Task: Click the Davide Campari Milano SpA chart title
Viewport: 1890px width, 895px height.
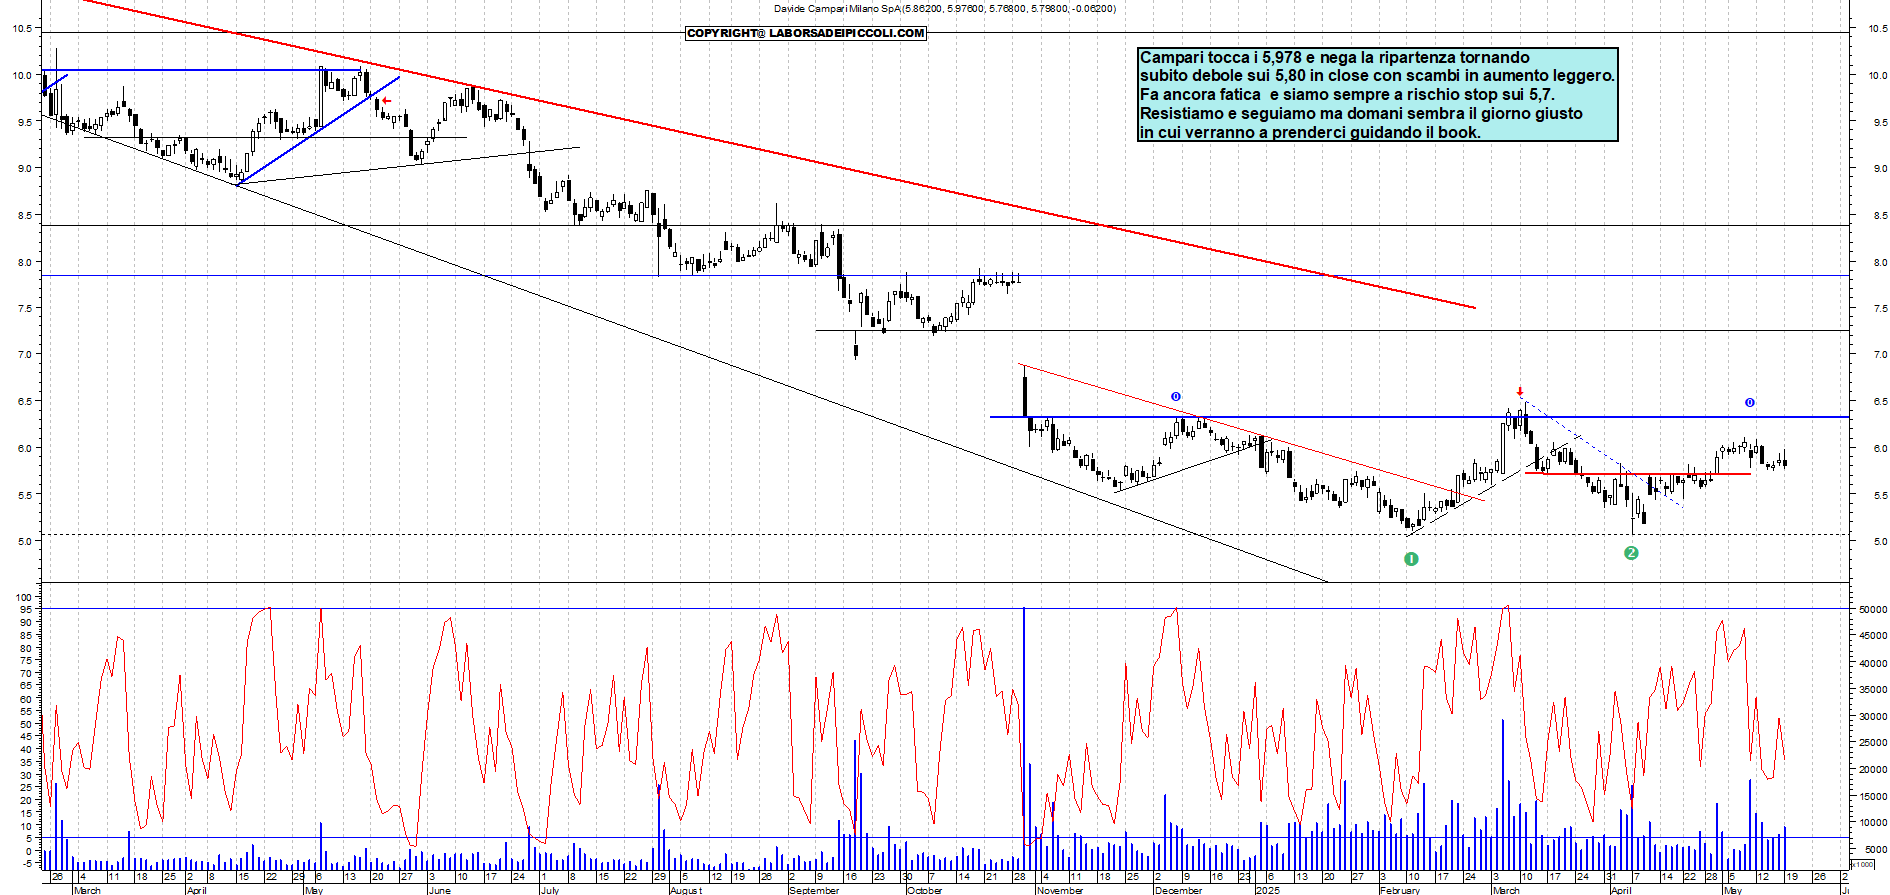Action: pos(945,8)
